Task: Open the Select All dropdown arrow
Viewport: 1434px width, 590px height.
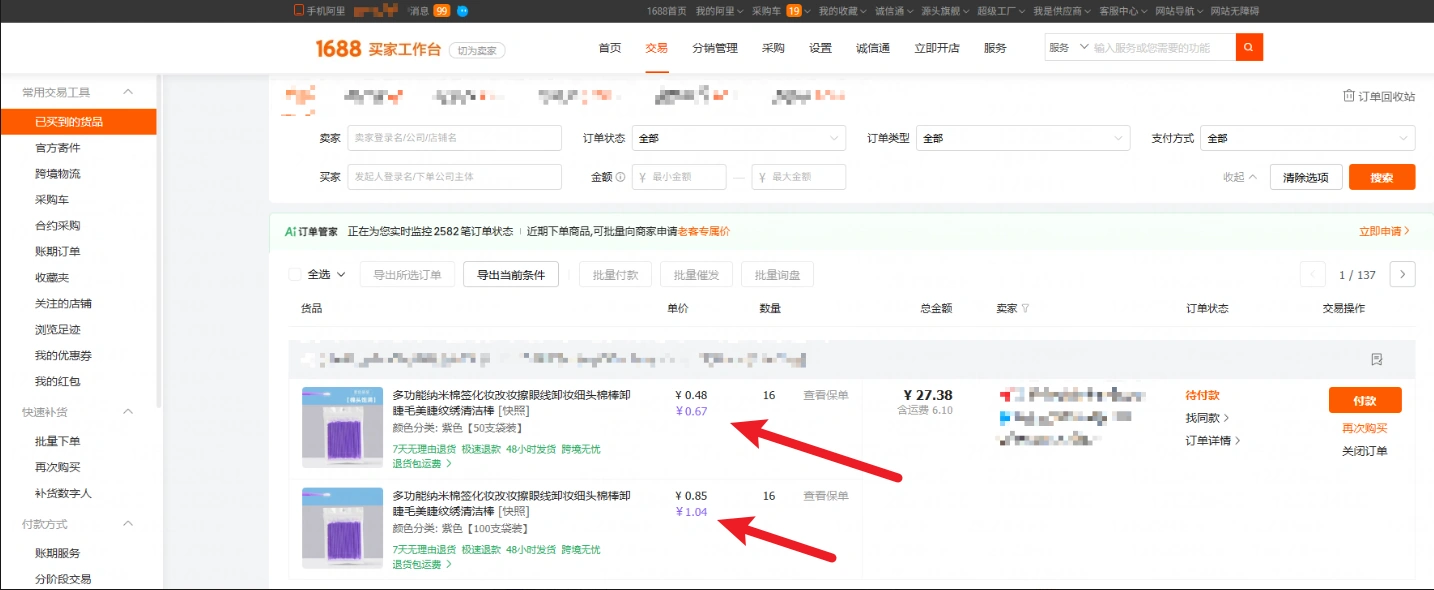Action: point(341,274)
